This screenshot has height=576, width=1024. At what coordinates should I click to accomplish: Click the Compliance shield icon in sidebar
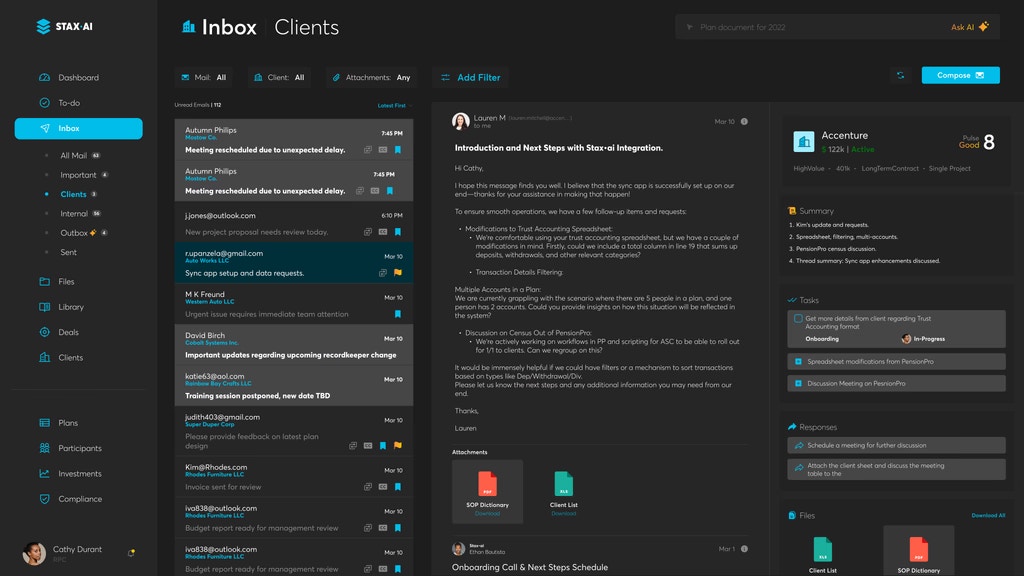[x=44, y=499]
